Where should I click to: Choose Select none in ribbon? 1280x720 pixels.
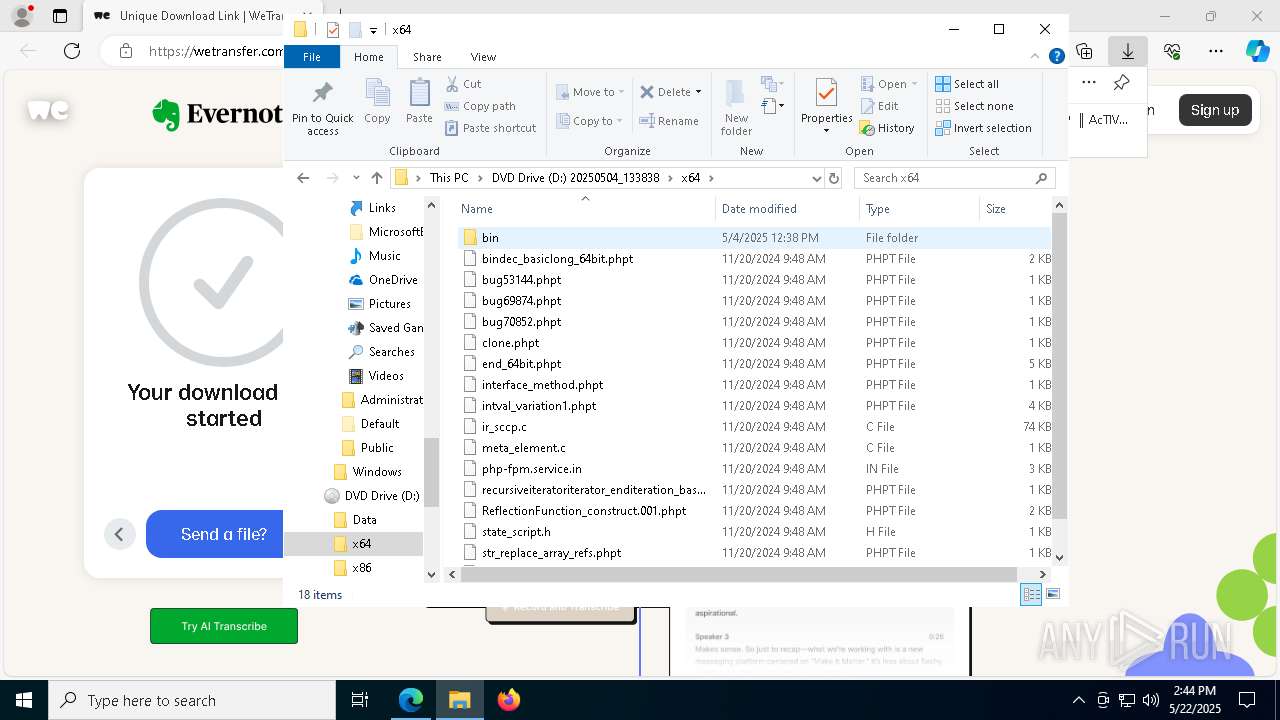coord(974,106)
